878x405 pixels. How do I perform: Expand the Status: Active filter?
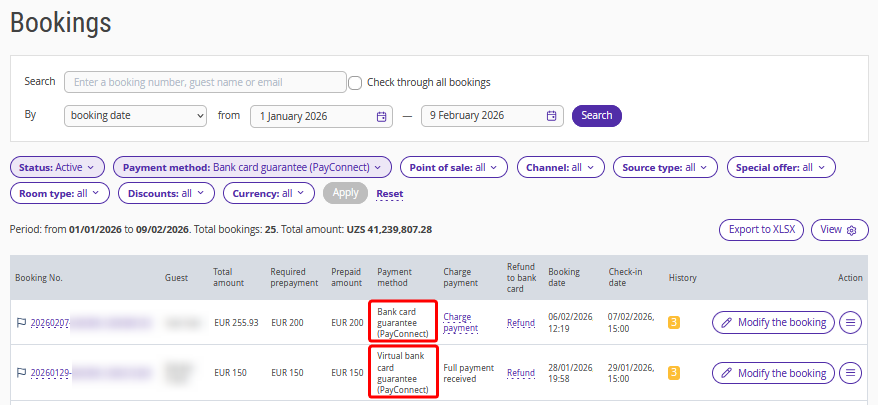point(57,167)
